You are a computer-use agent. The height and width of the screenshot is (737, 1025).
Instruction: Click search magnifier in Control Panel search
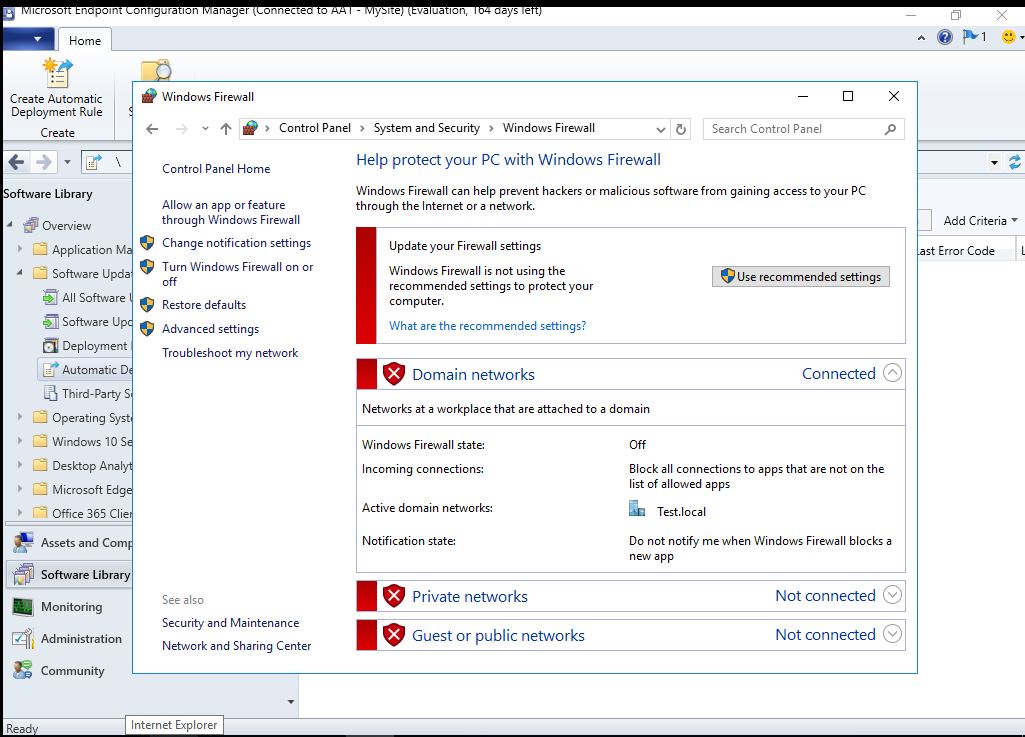(890, 129)
